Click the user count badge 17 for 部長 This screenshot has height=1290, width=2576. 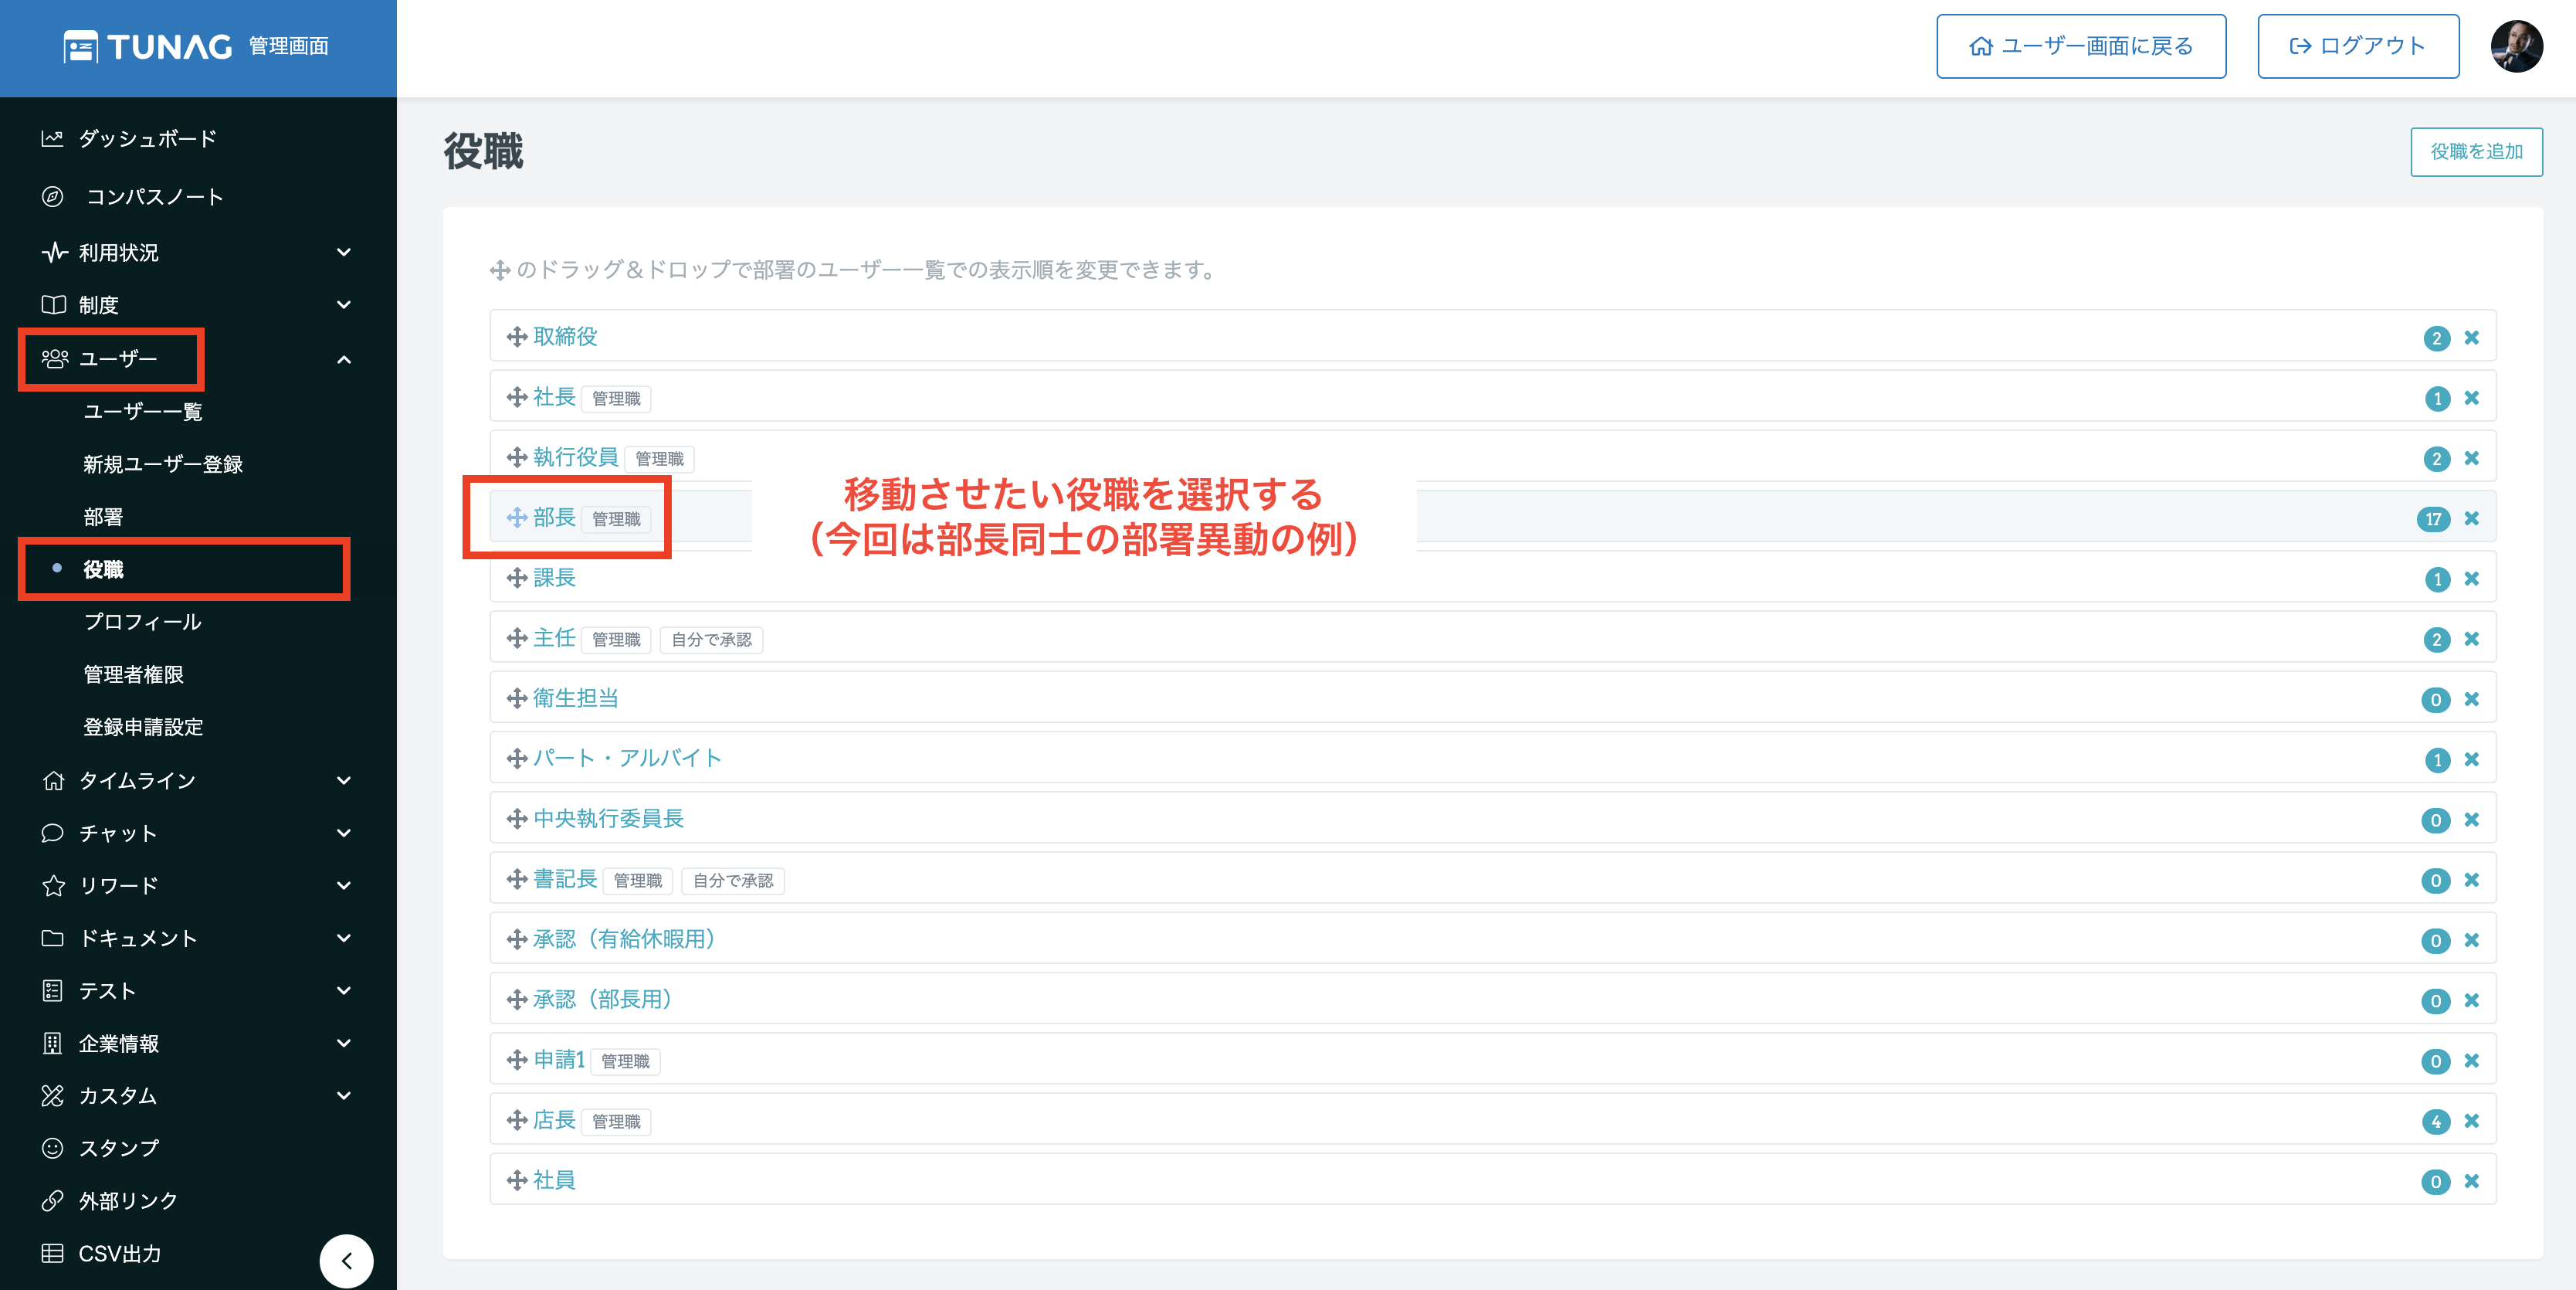coord(2433,519)
